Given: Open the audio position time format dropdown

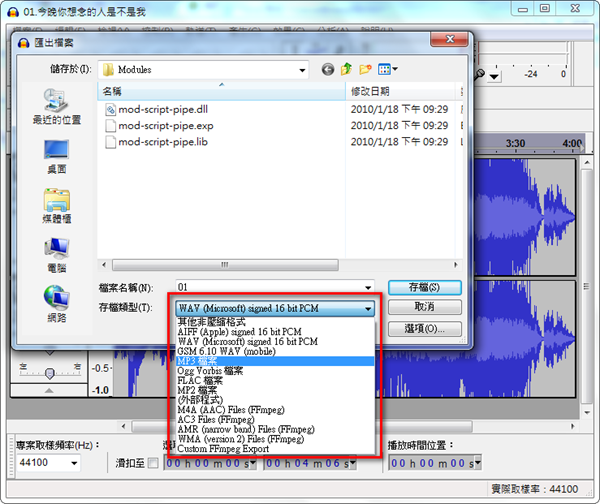Looking at the screenshot, I should tap(478, 463).
